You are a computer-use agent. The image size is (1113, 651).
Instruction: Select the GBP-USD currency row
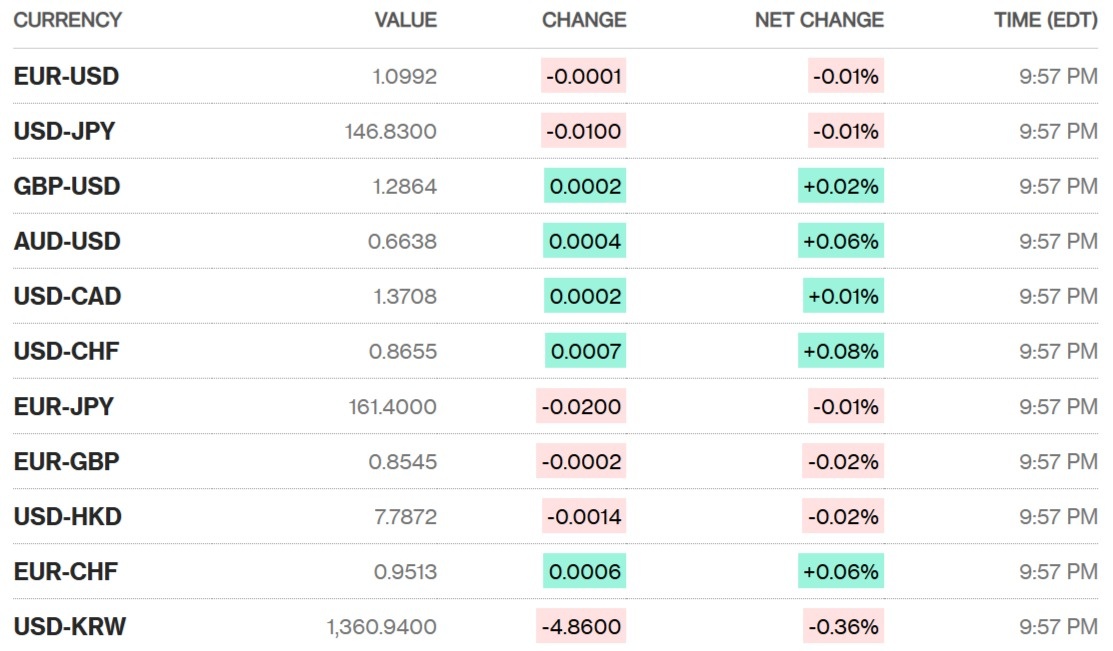click(67, 186)
